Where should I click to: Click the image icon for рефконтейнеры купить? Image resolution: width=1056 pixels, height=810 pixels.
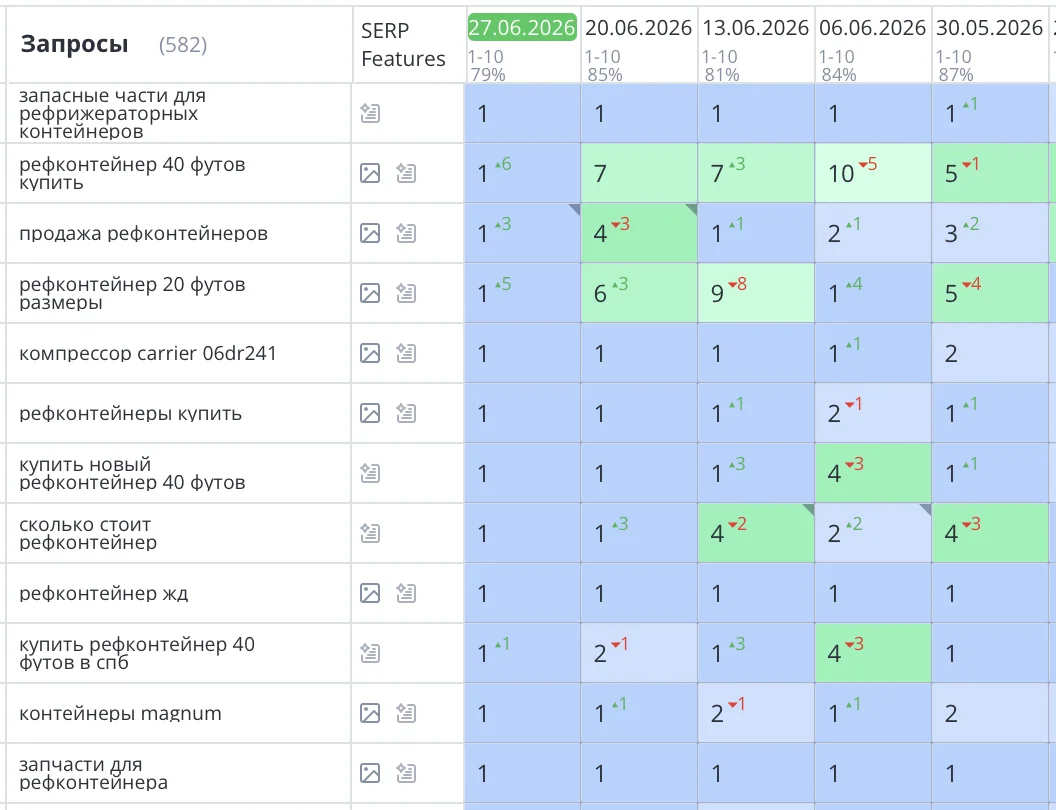(x=370, y=413)
